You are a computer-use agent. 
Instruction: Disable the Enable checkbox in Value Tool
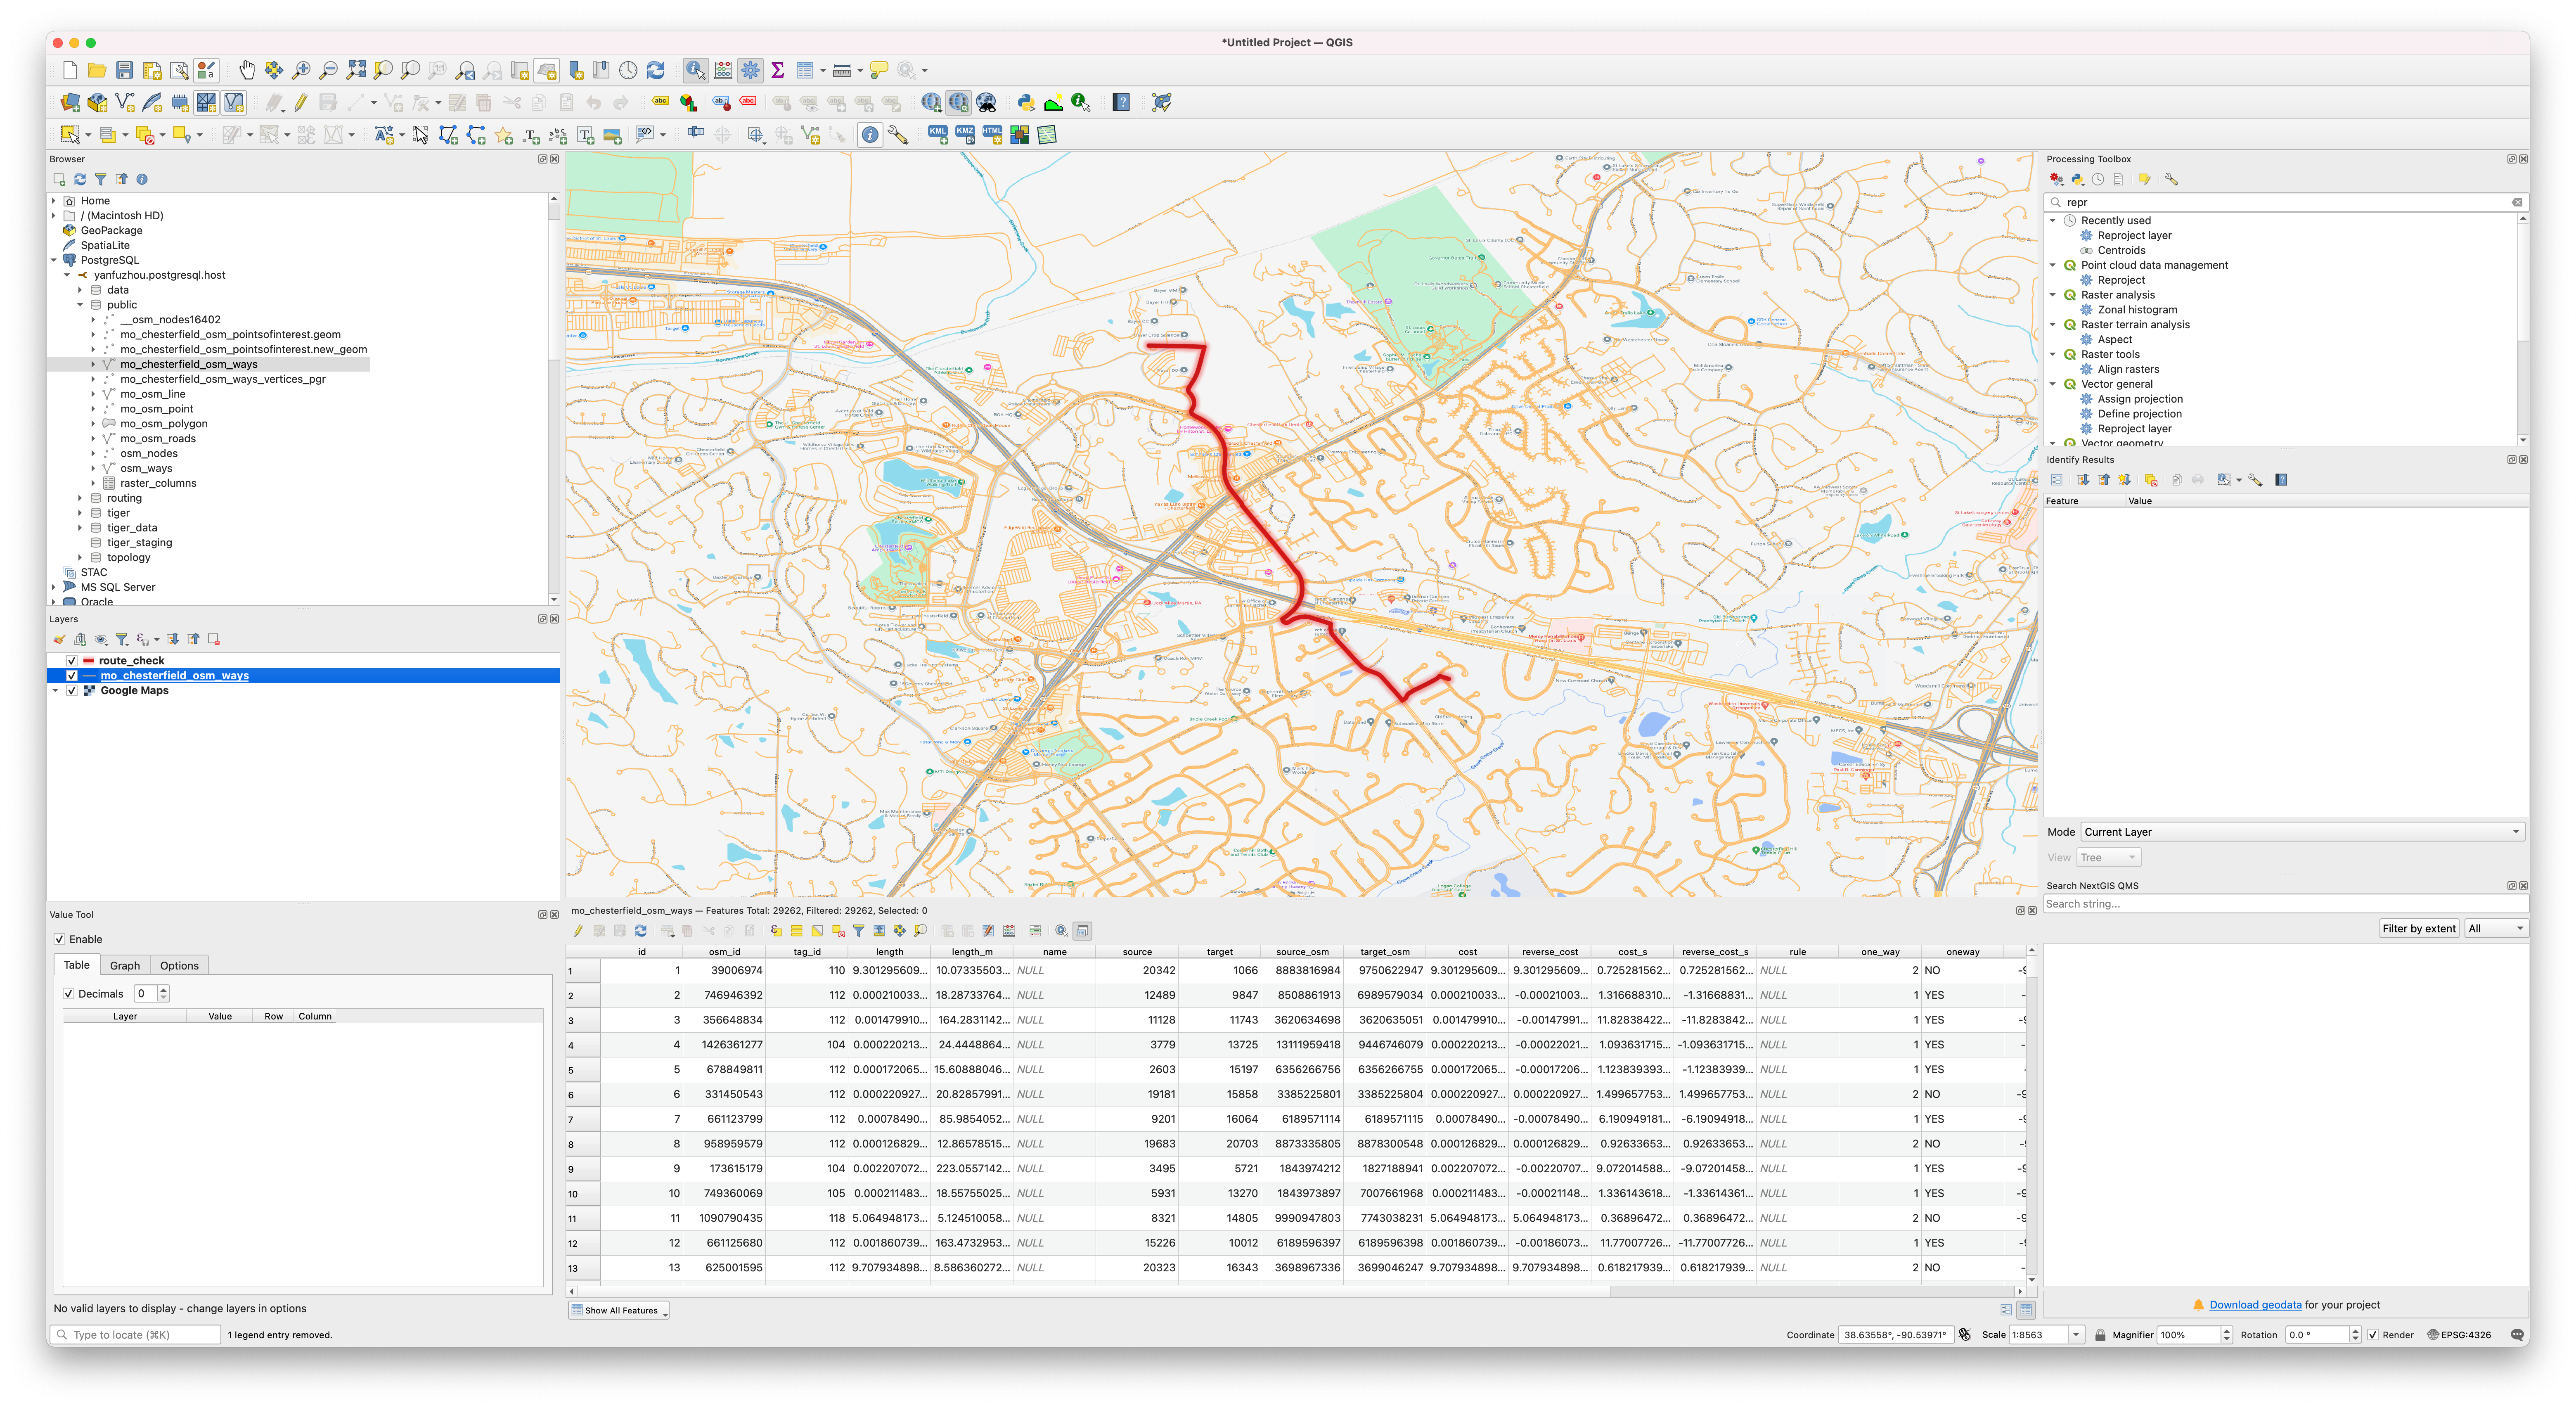tap(60, 938)
